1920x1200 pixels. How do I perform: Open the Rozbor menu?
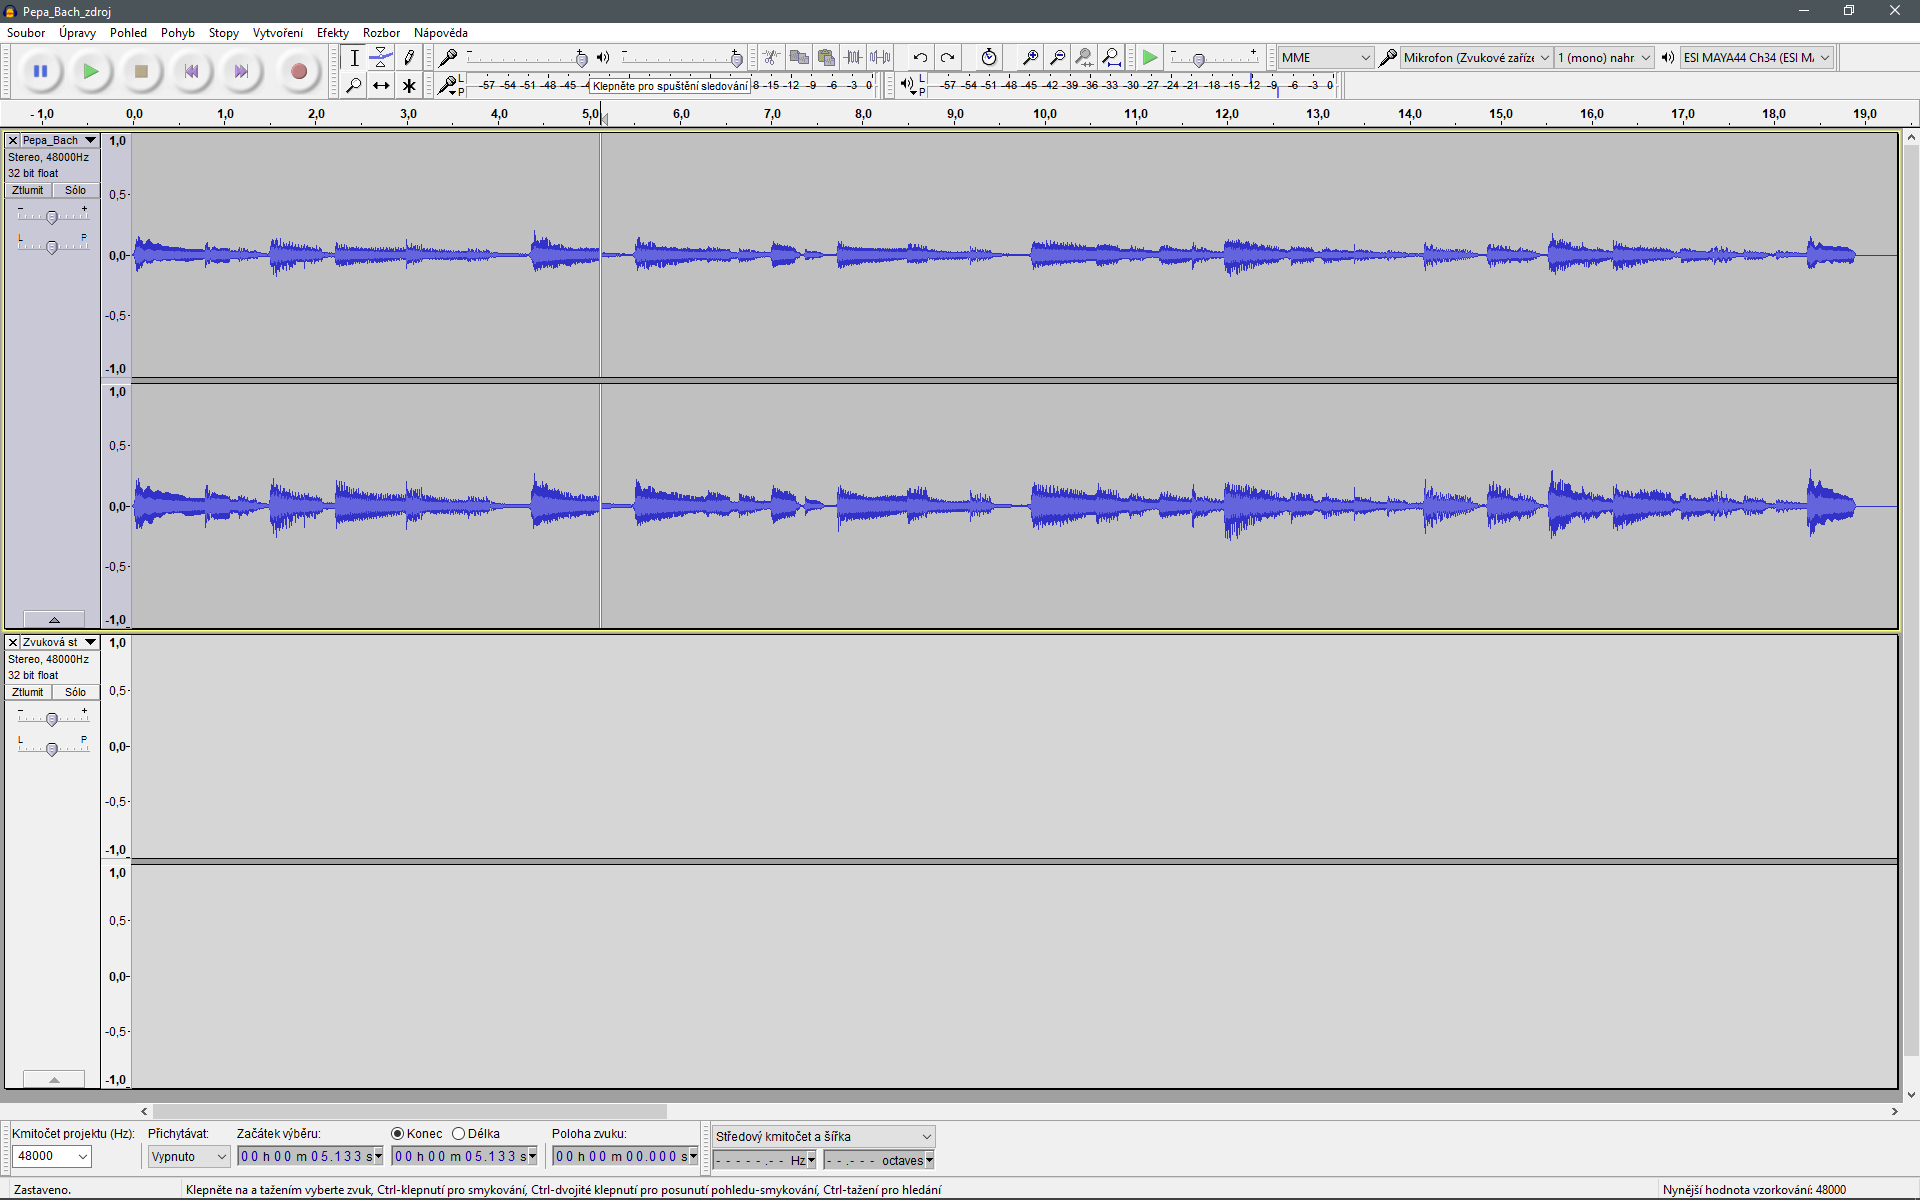tap(381, 33)
